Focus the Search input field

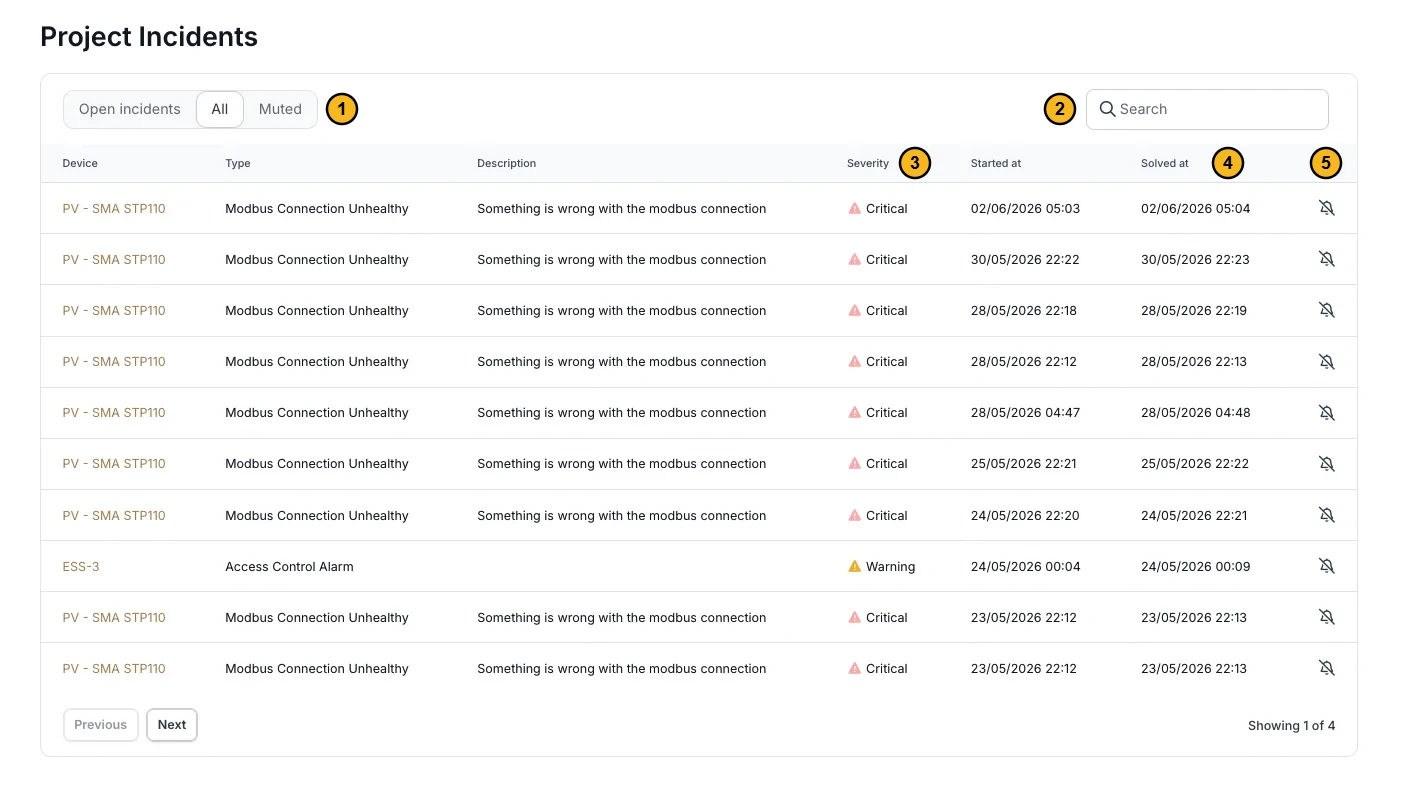(1207, 109)
